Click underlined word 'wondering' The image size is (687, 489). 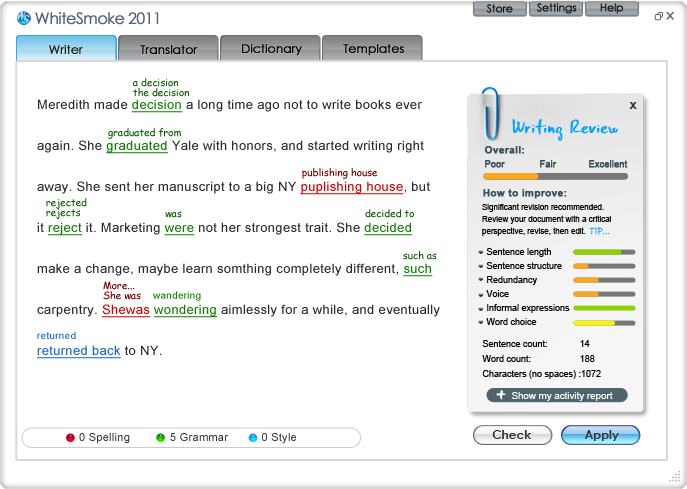(185, 310)
